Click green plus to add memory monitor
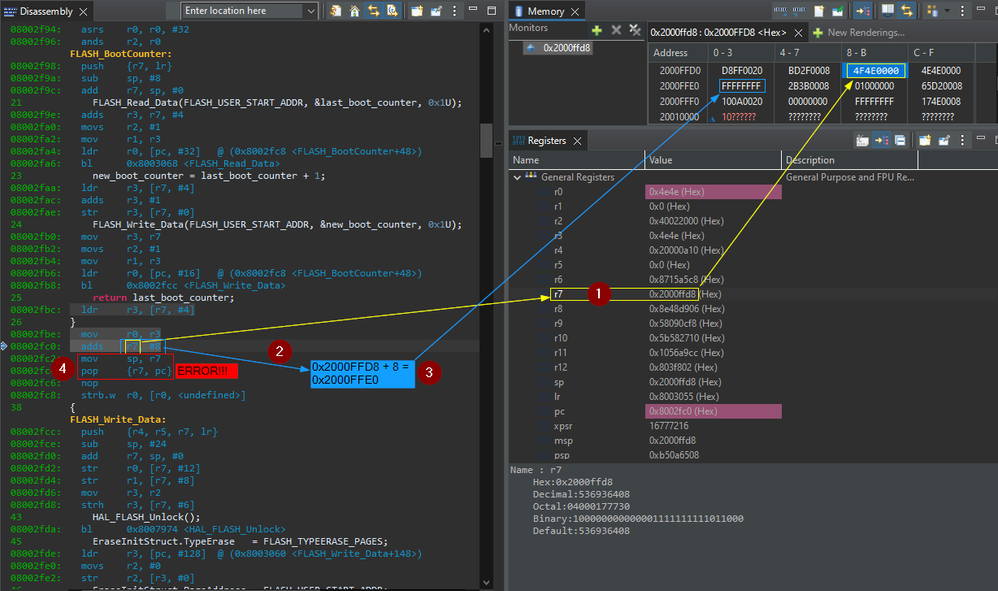The height and width of the screenshot is (591, 998). pyautogui.click(x=597, y=31)
